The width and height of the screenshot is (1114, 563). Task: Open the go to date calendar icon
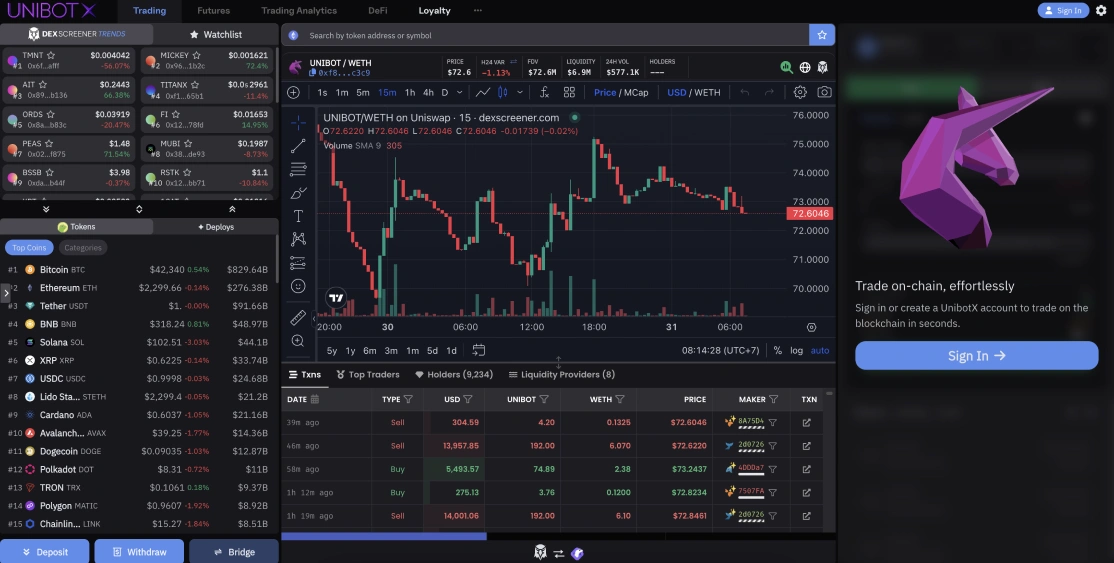point(479,350)
